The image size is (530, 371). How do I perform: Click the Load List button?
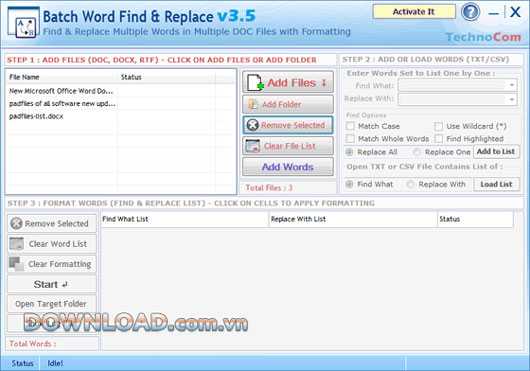pyautogui.click(x=496, y=184)
